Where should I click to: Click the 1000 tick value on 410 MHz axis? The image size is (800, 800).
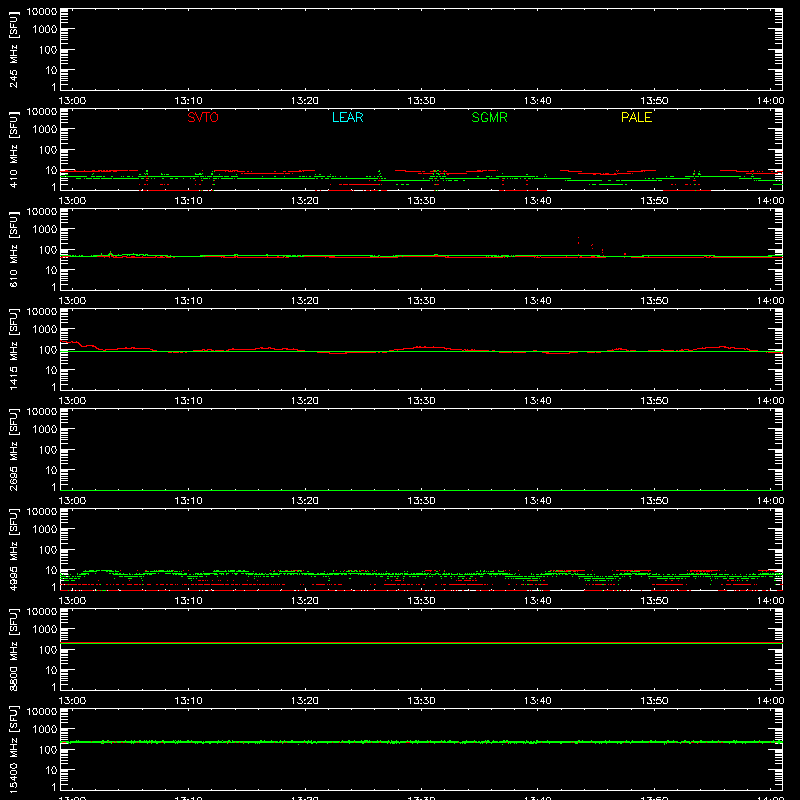click(45, 130)
